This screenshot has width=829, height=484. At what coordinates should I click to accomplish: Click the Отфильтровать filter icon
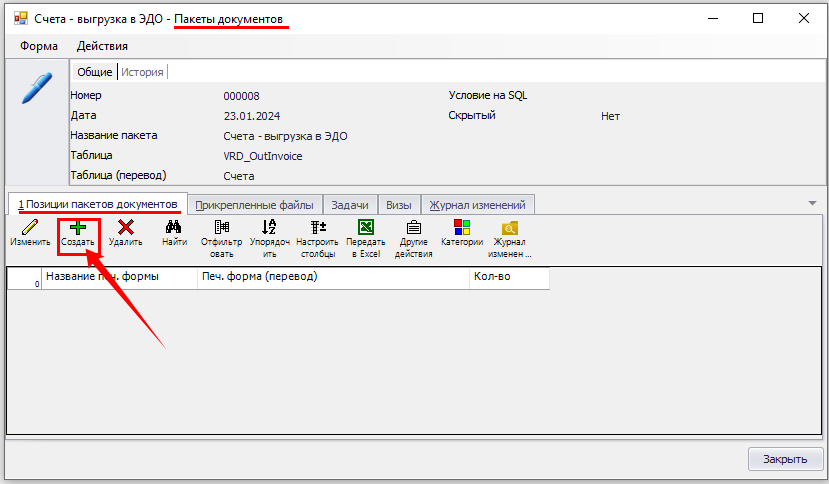(221, 228)
